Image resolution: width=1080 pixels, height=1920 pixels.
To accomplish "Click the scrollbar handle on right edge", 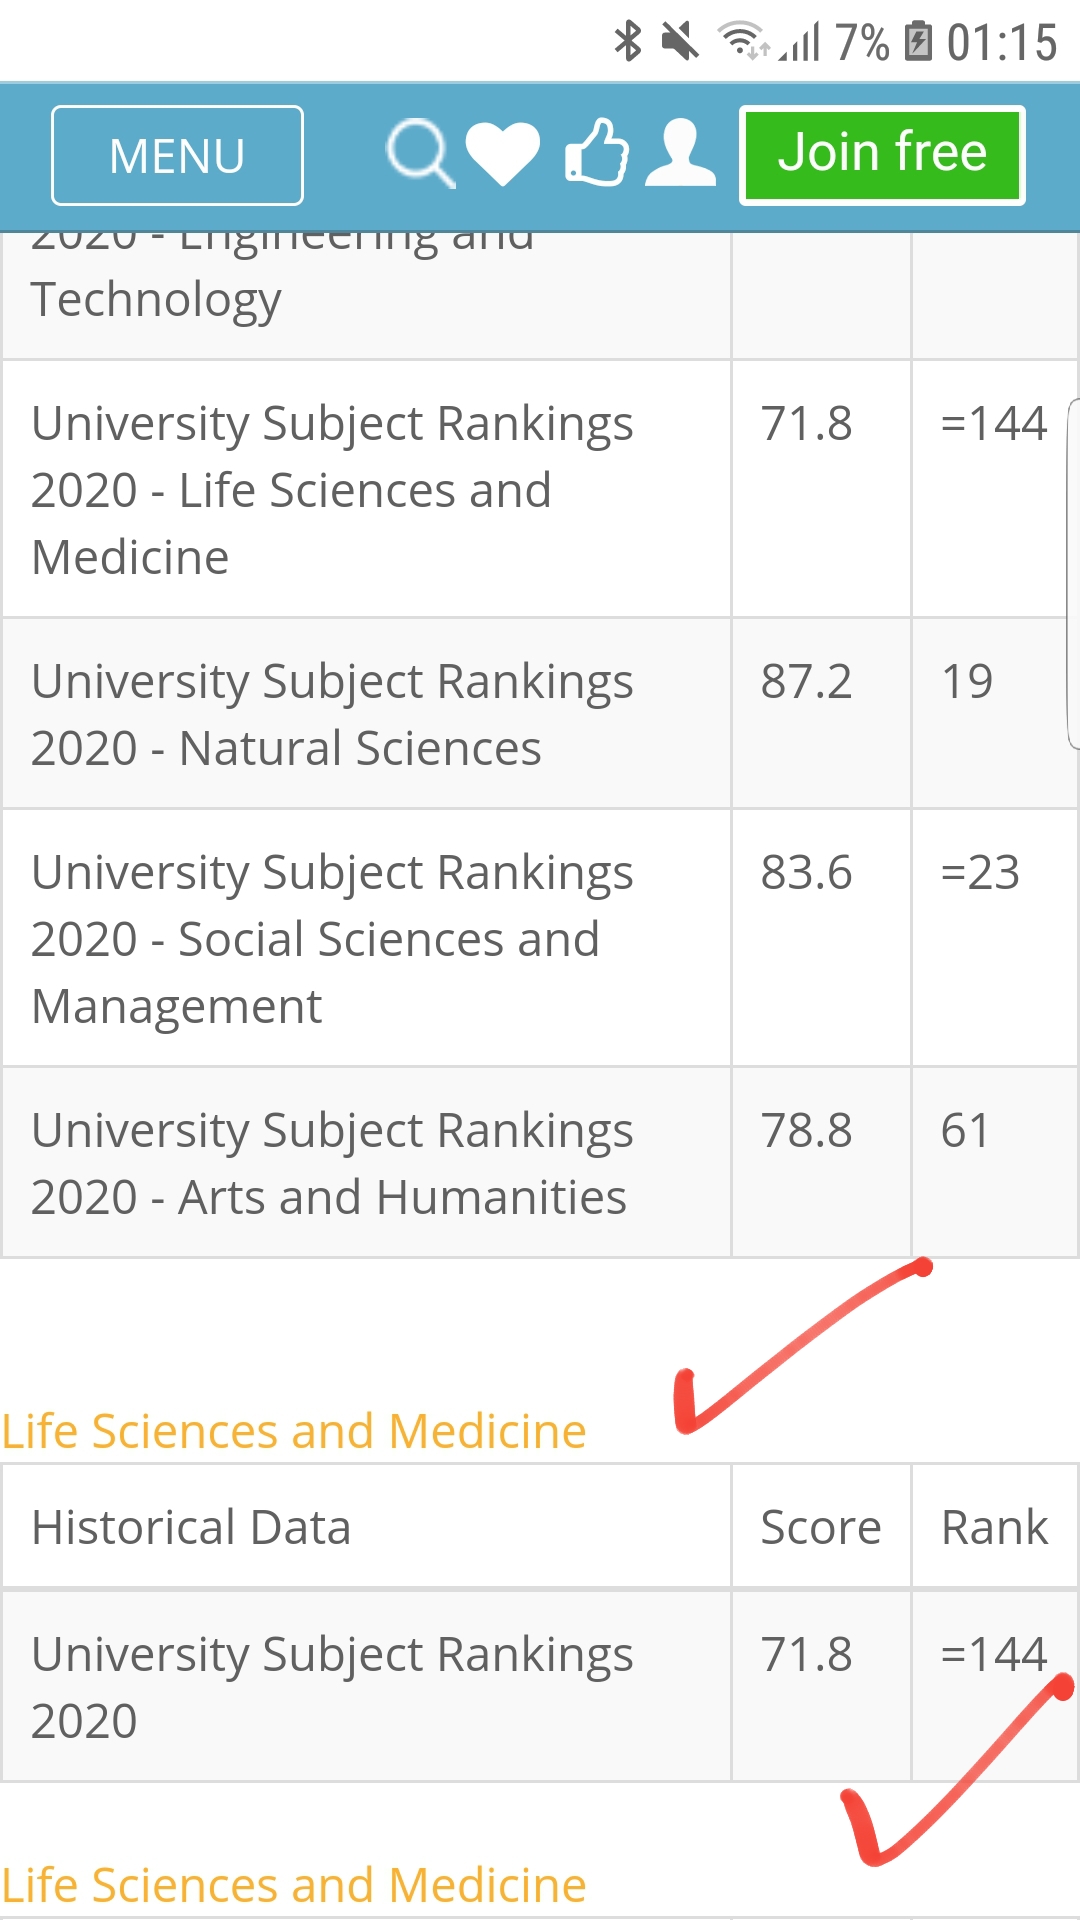I will (1073, 573).
